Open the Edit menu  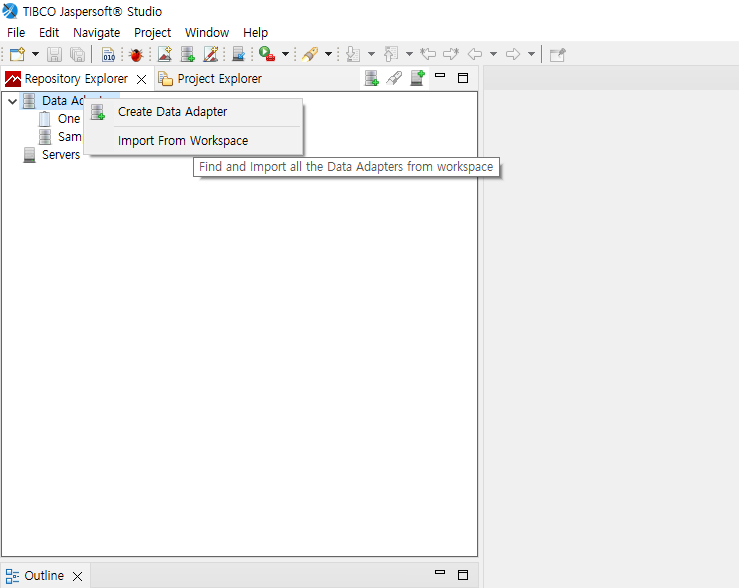coord(49,33)
